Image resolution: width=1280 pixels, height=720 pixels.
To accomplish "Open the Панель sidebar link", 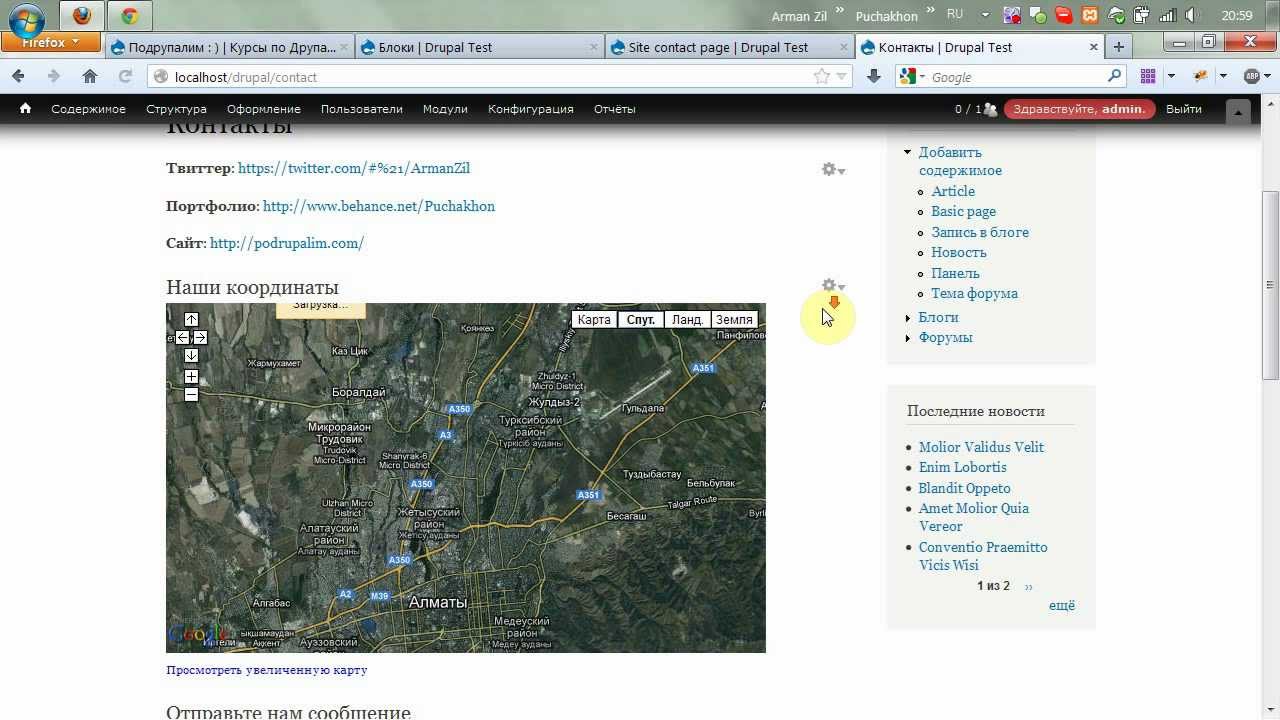I will [x=955, y=273].
